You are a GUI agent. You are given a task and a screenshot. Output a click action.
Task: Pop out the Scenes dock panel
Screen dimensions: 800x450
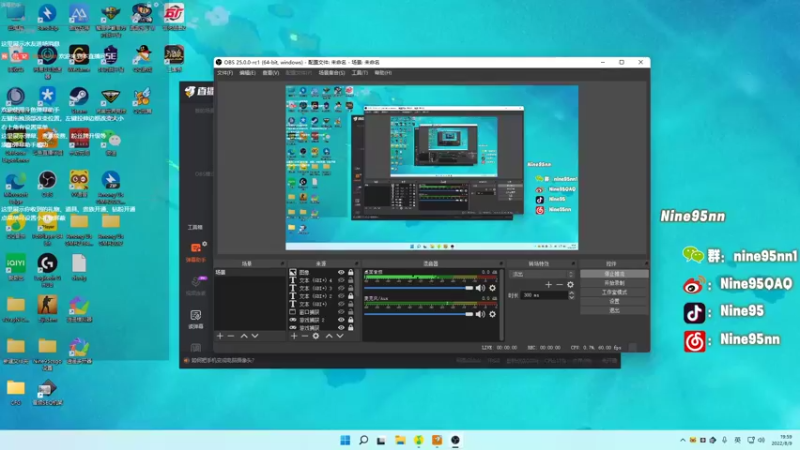pos(282,263)
